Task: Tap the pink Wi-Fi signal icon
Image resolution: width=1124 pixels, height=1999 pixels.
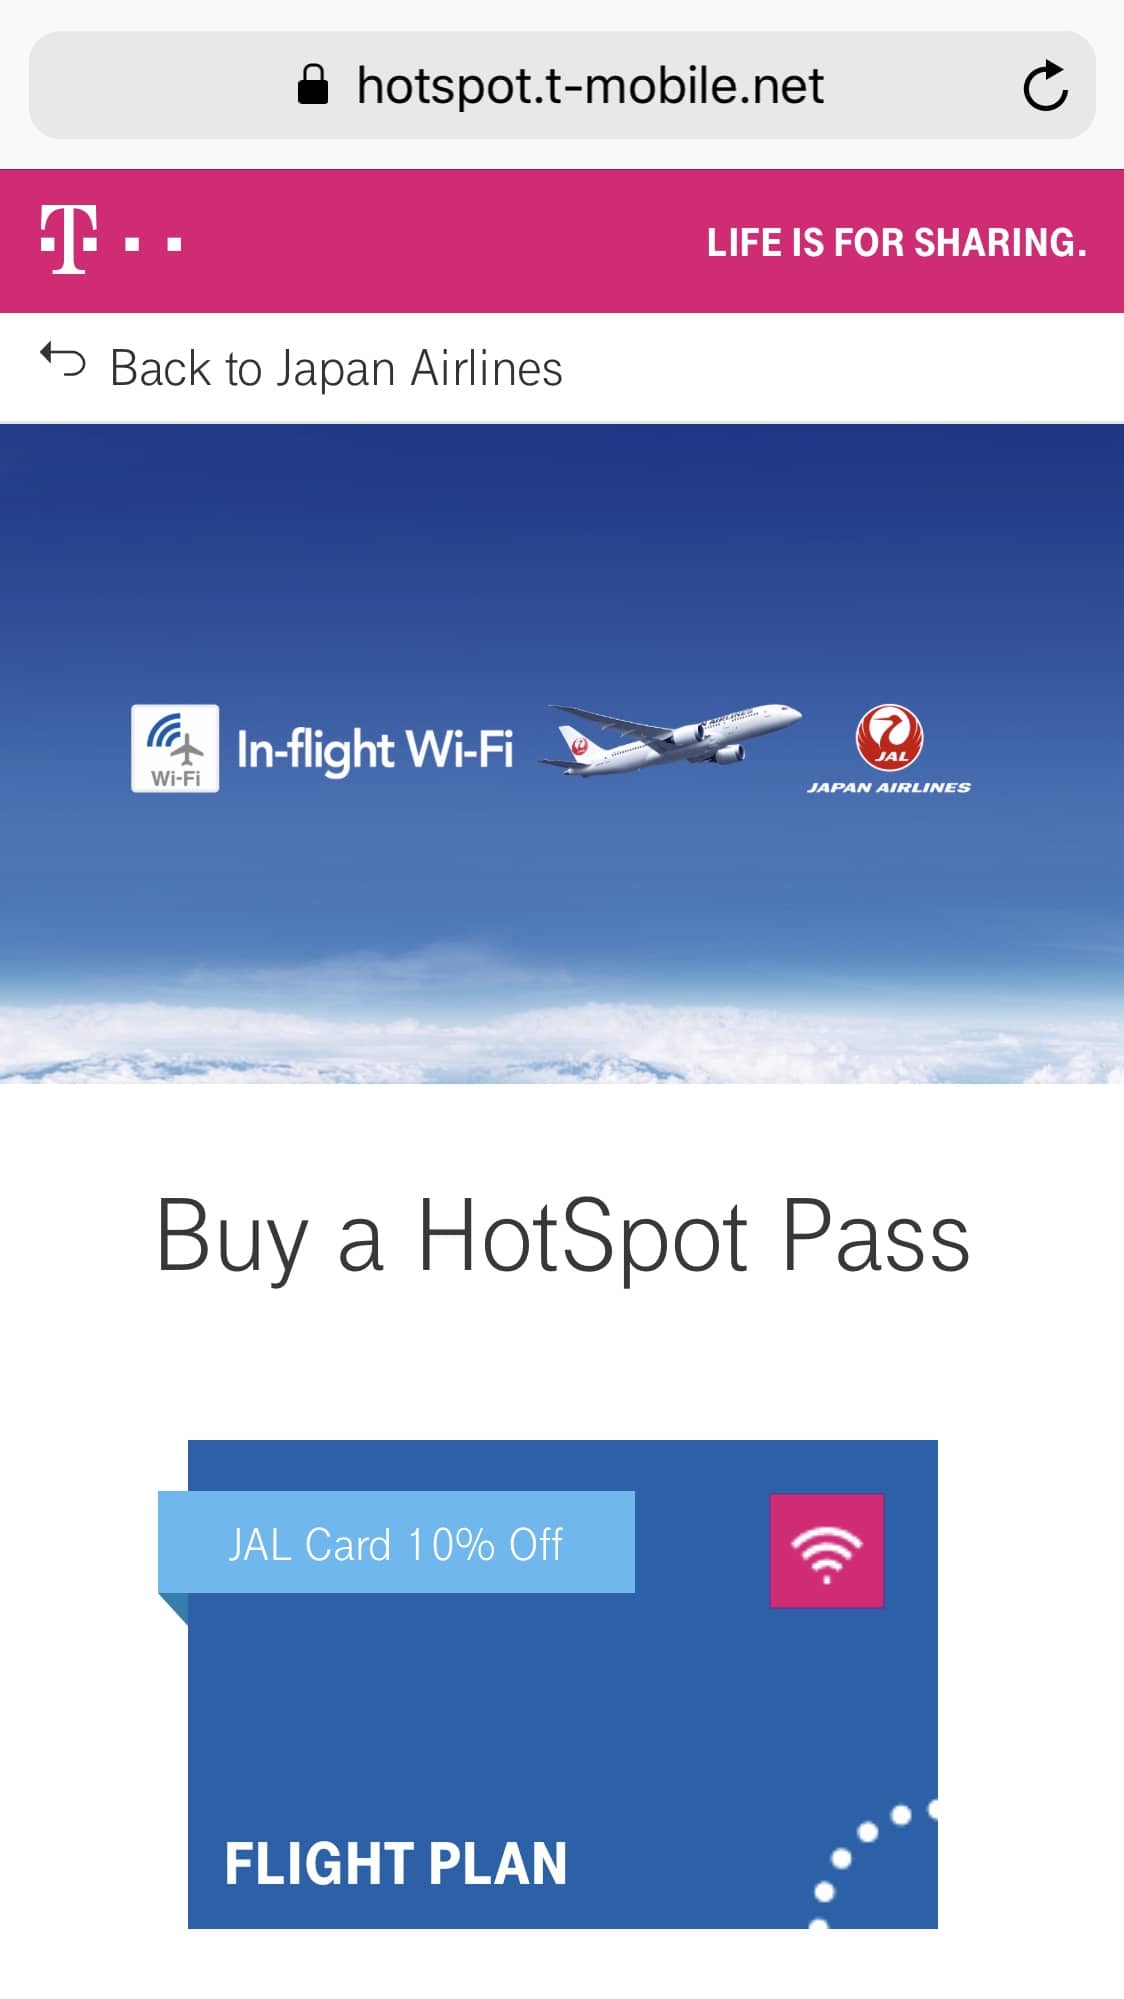Action: (x=826, y=1551)
